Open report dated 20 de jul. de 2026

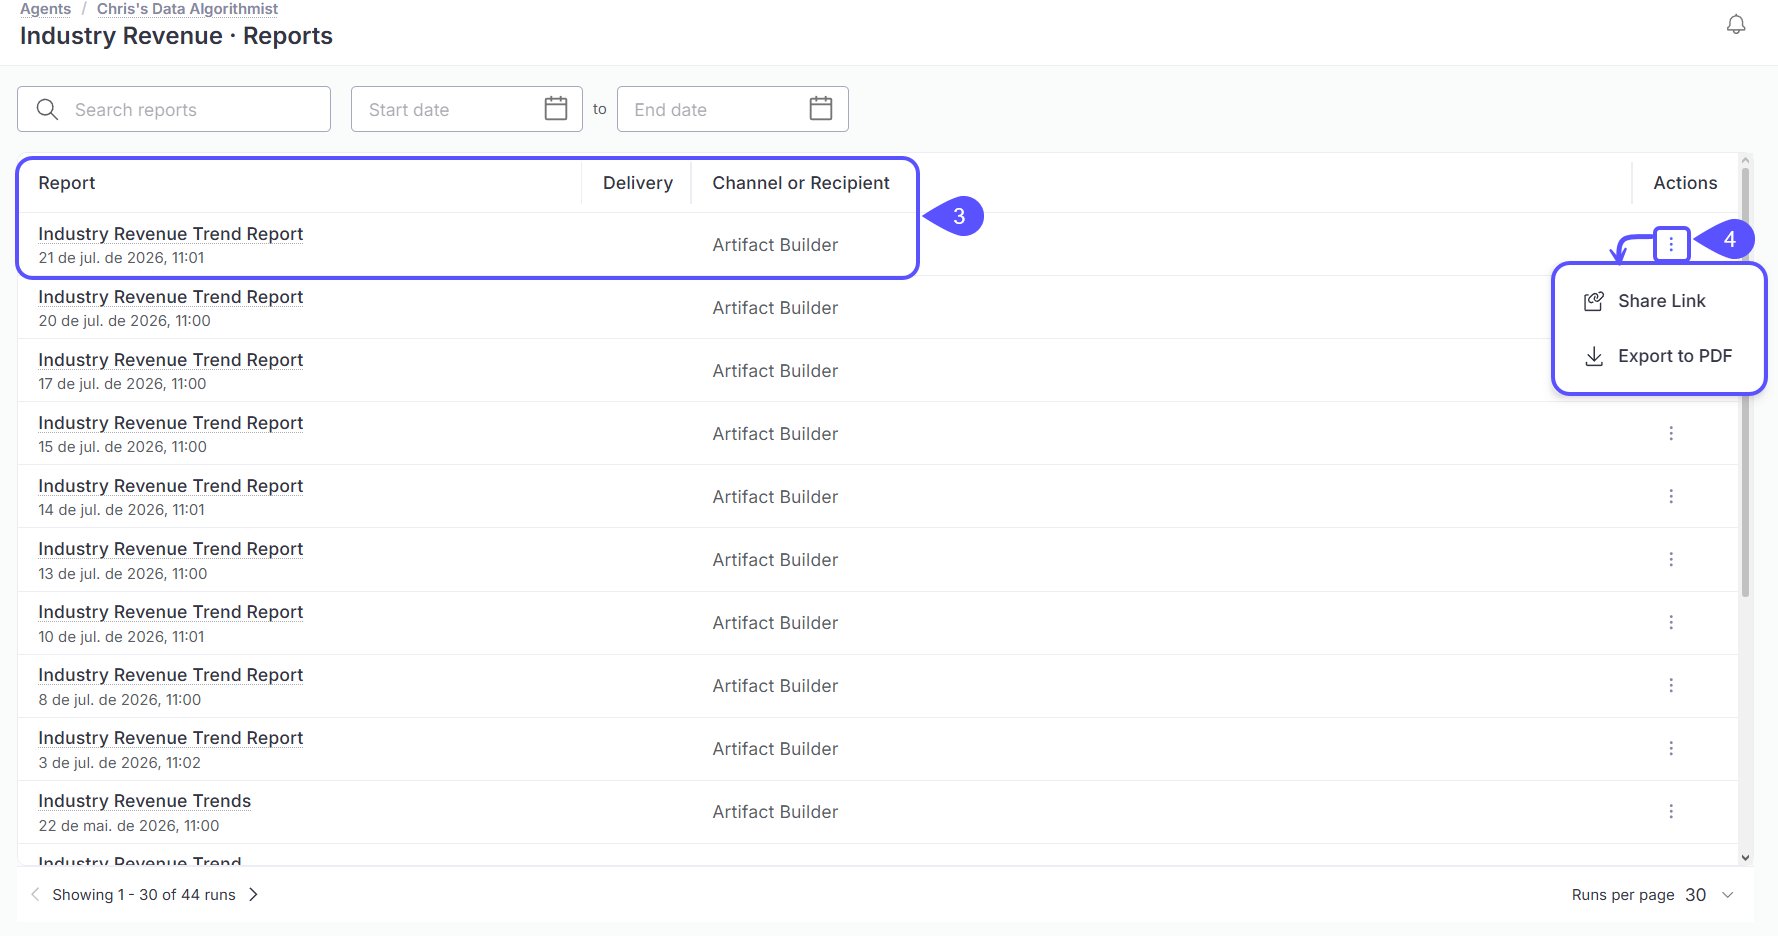tap(171, 297)
